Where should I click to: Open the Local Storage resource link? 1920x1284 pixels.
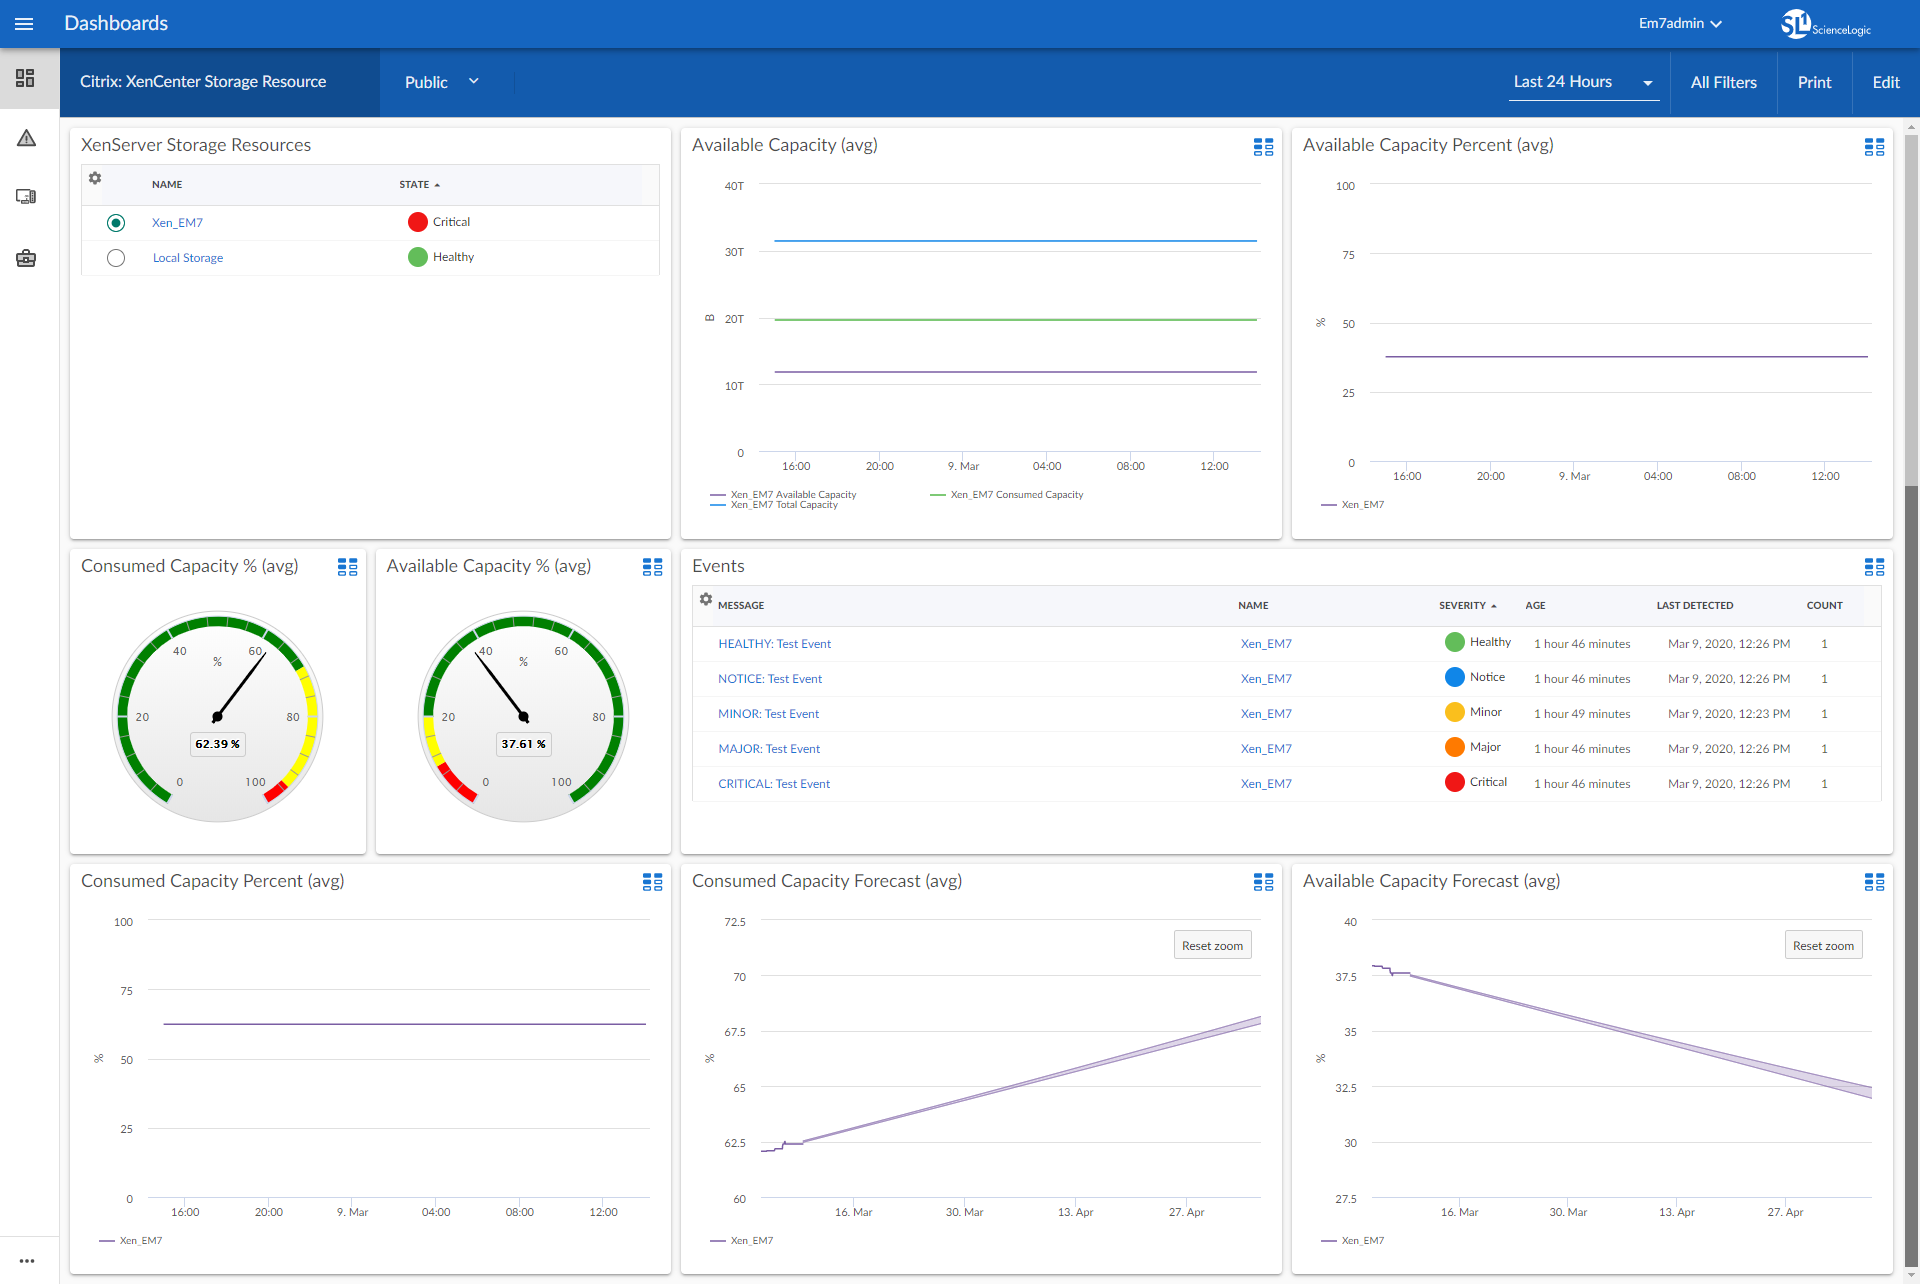tap(188, 258)
